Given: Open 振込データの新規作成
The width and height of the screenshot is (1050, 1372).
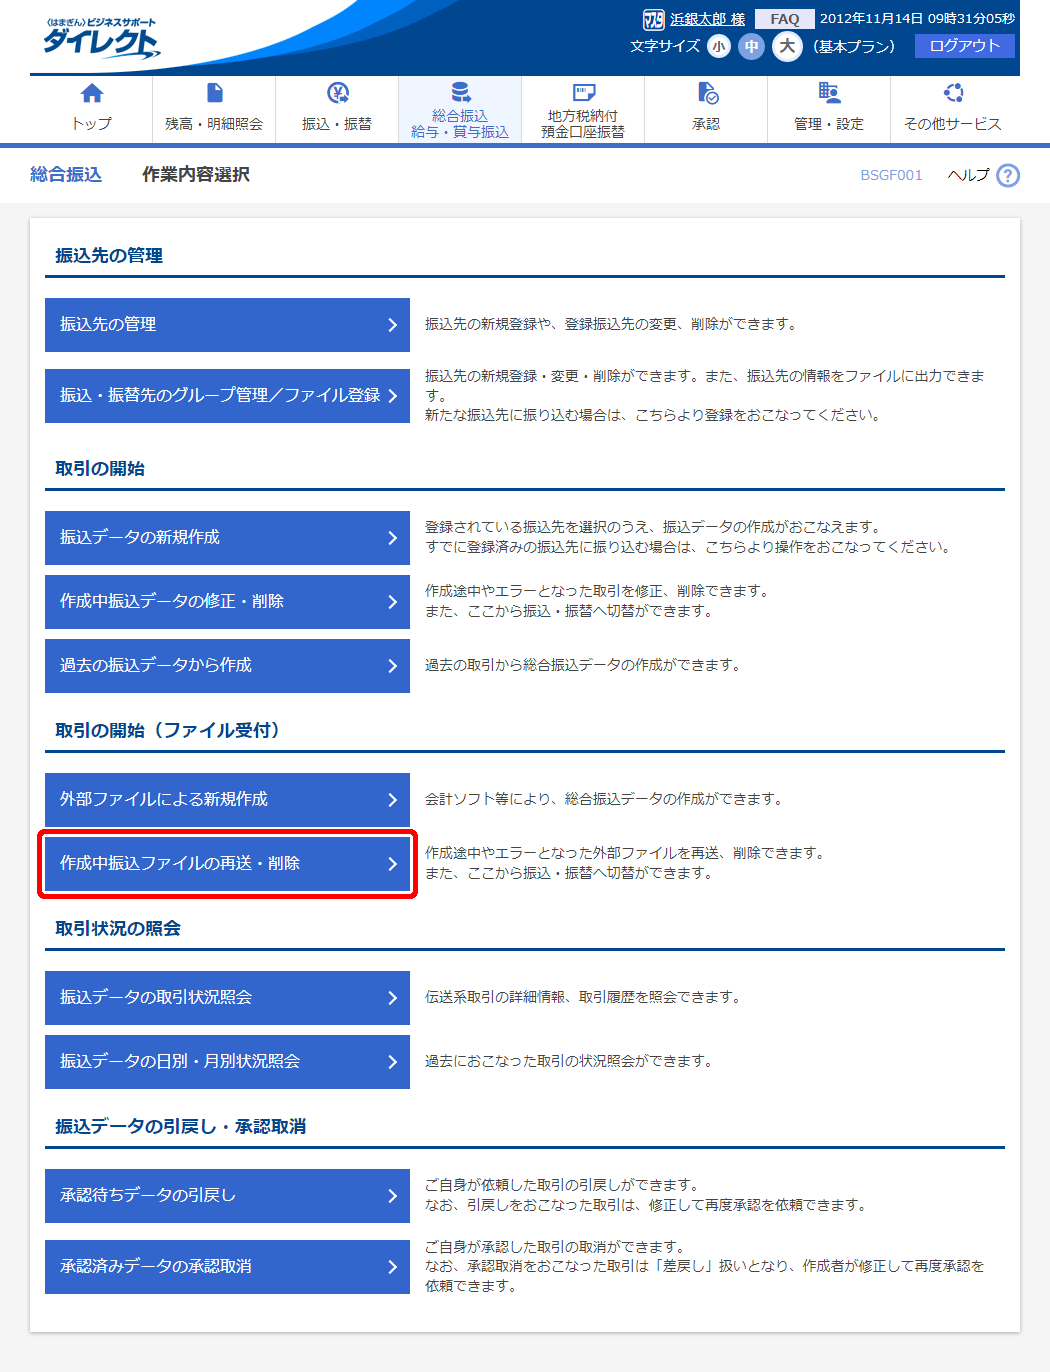Looking at the screenshot, I should coord(227,538).
